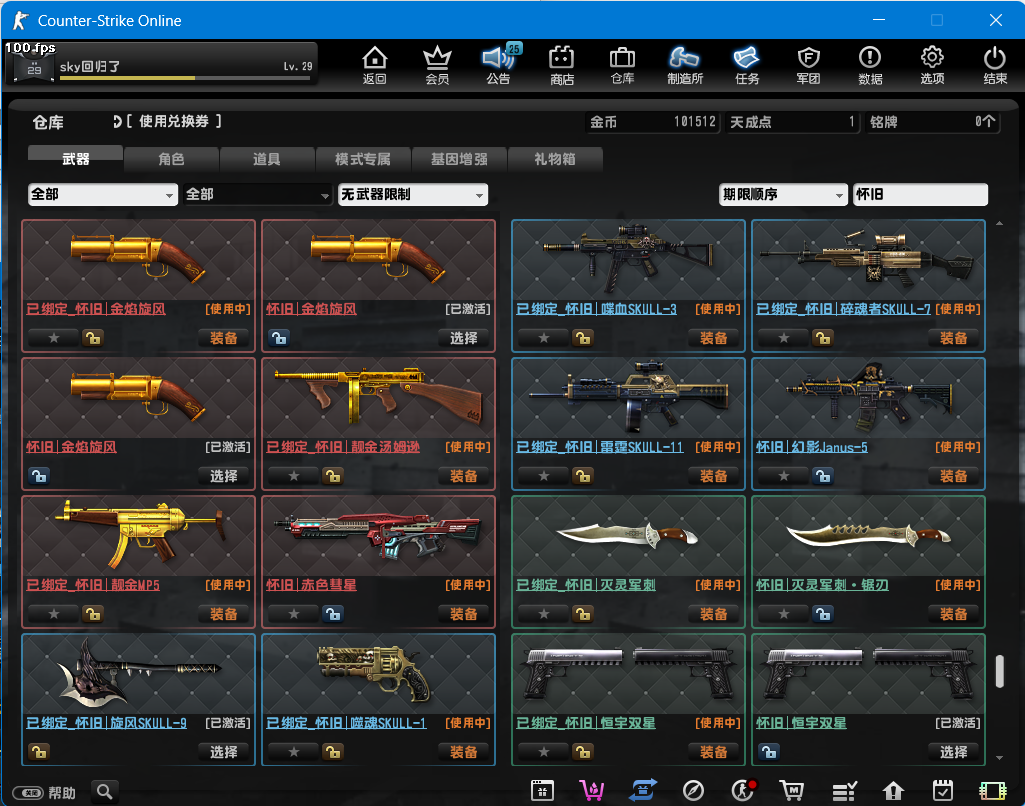Open the 任务 missions icon
1025x806 pixels.
(747, 65)
